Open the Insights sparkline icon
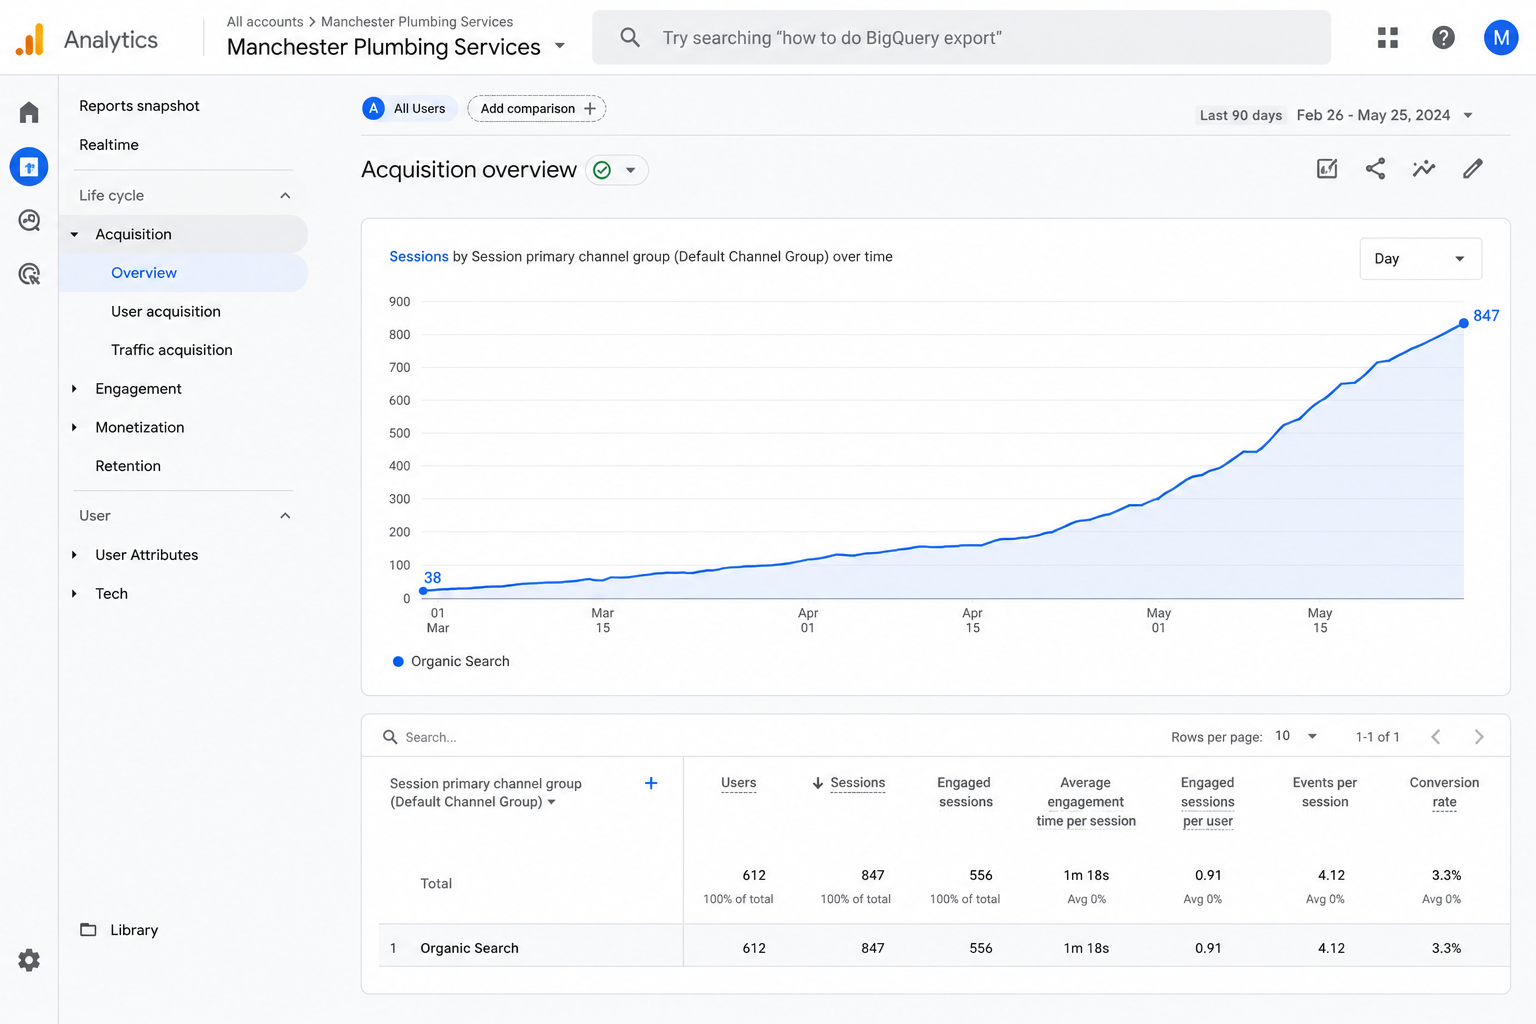This screenshot has height=1024, width=1536. [1424, 169]
